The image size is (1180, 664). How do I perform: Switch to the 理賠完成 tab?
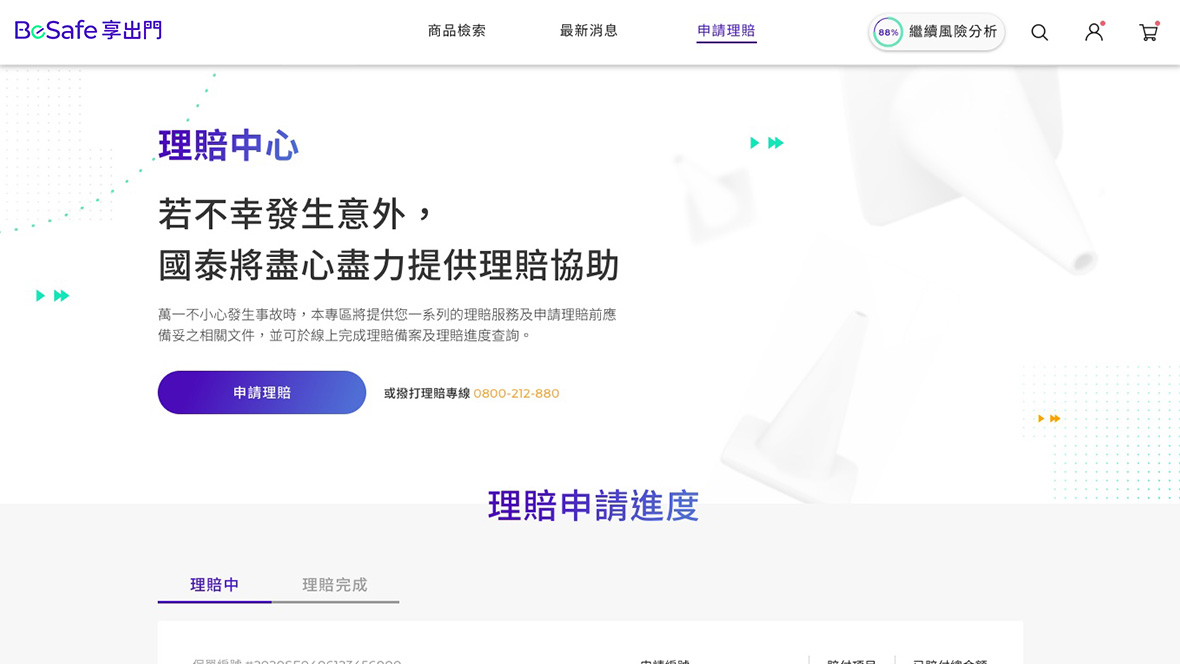pos(335,585)
